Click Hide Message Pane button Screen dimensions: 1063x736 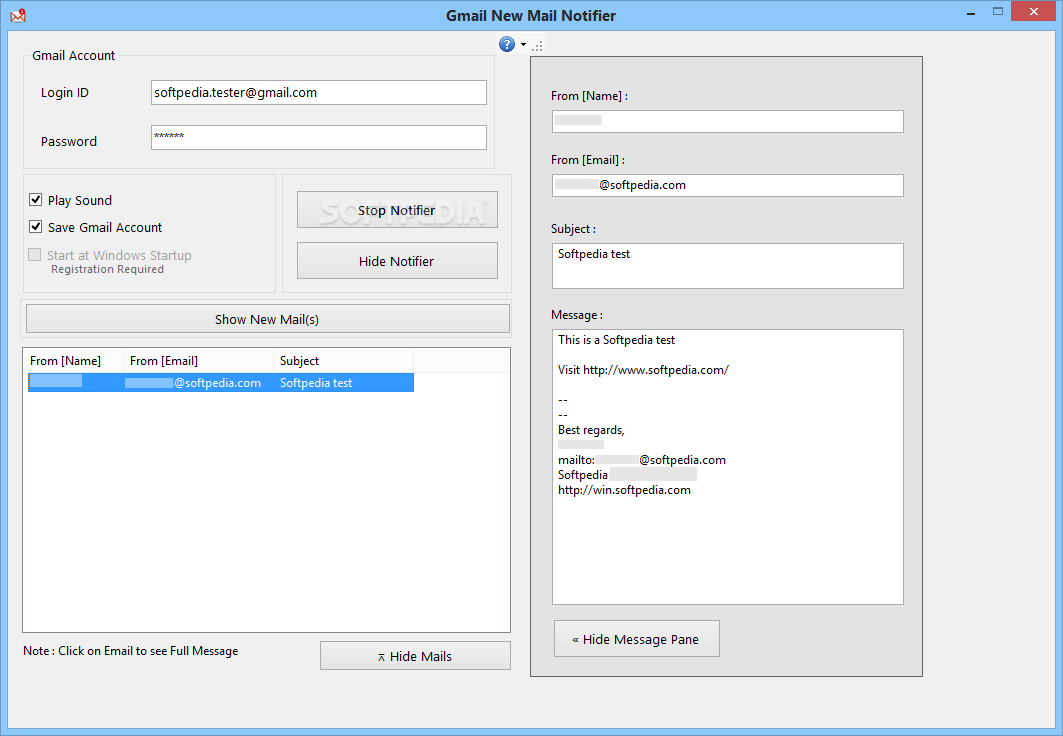click(637, 639)
